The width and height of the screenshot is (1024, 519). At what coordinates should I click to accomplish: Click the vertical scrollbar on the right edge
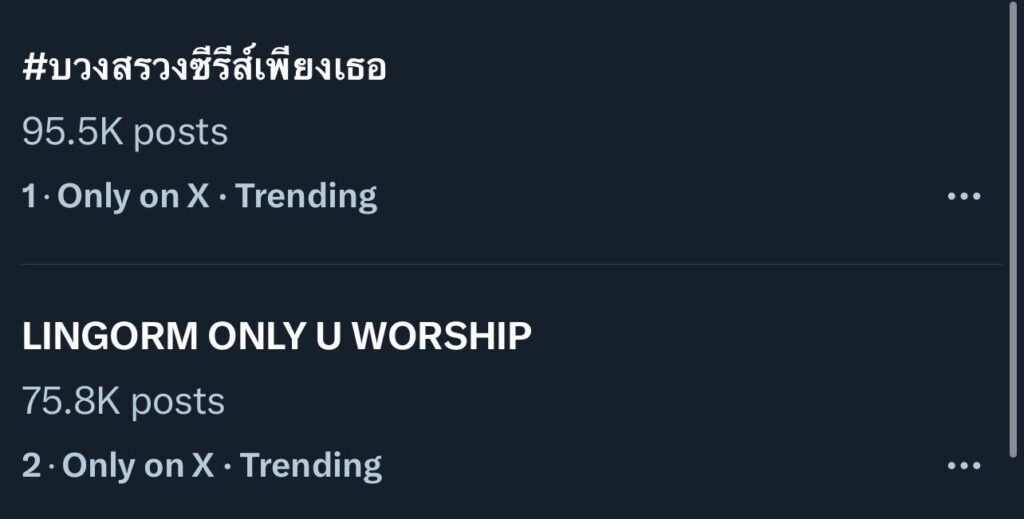[x=1015, y=230]
